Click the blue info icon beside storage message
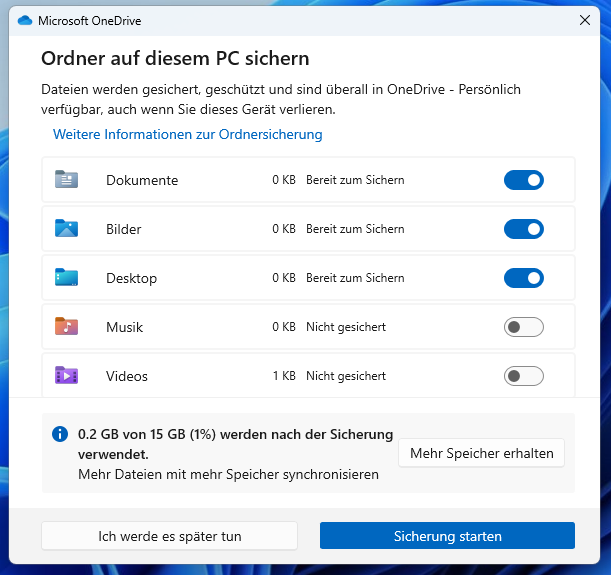The width and height of the screenshot is (611, 575). (60, 434)
